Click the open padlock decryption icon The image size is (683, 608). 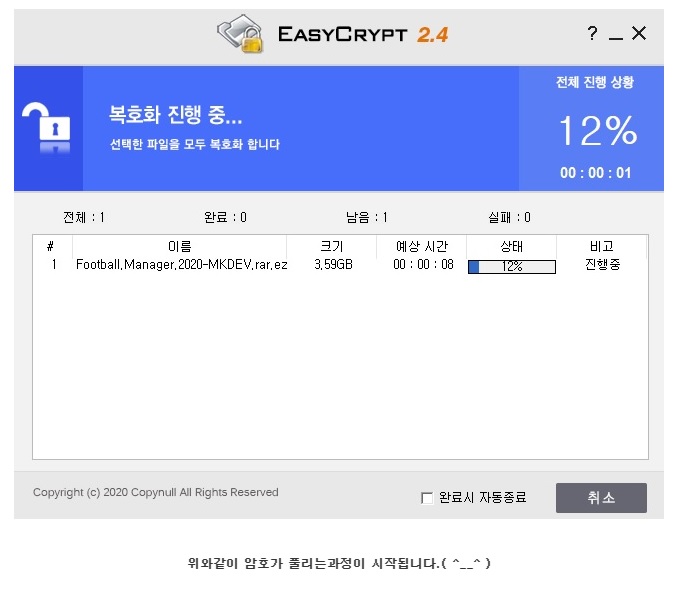(46, 128)
